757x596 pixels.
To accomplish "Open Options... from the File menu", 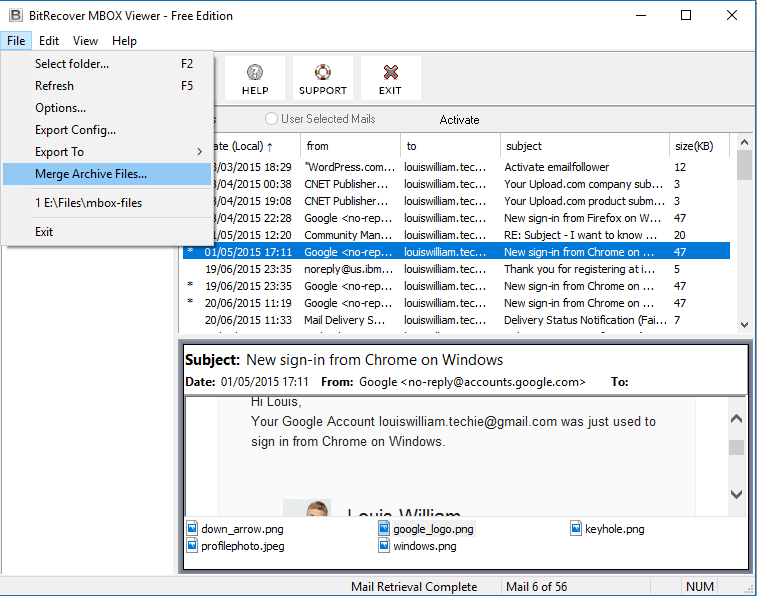I will tap(107, 108).
